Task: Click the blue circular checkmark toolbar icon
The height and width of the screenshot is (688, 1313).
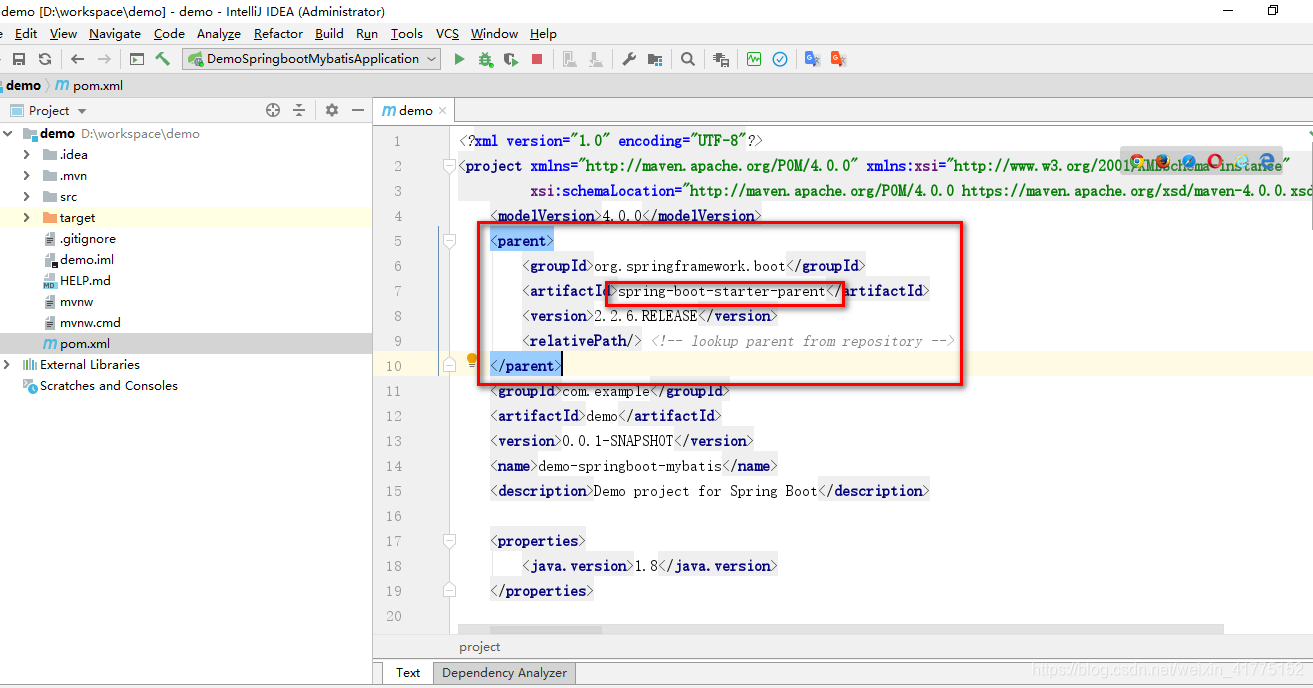Action: tap(780, 59)
